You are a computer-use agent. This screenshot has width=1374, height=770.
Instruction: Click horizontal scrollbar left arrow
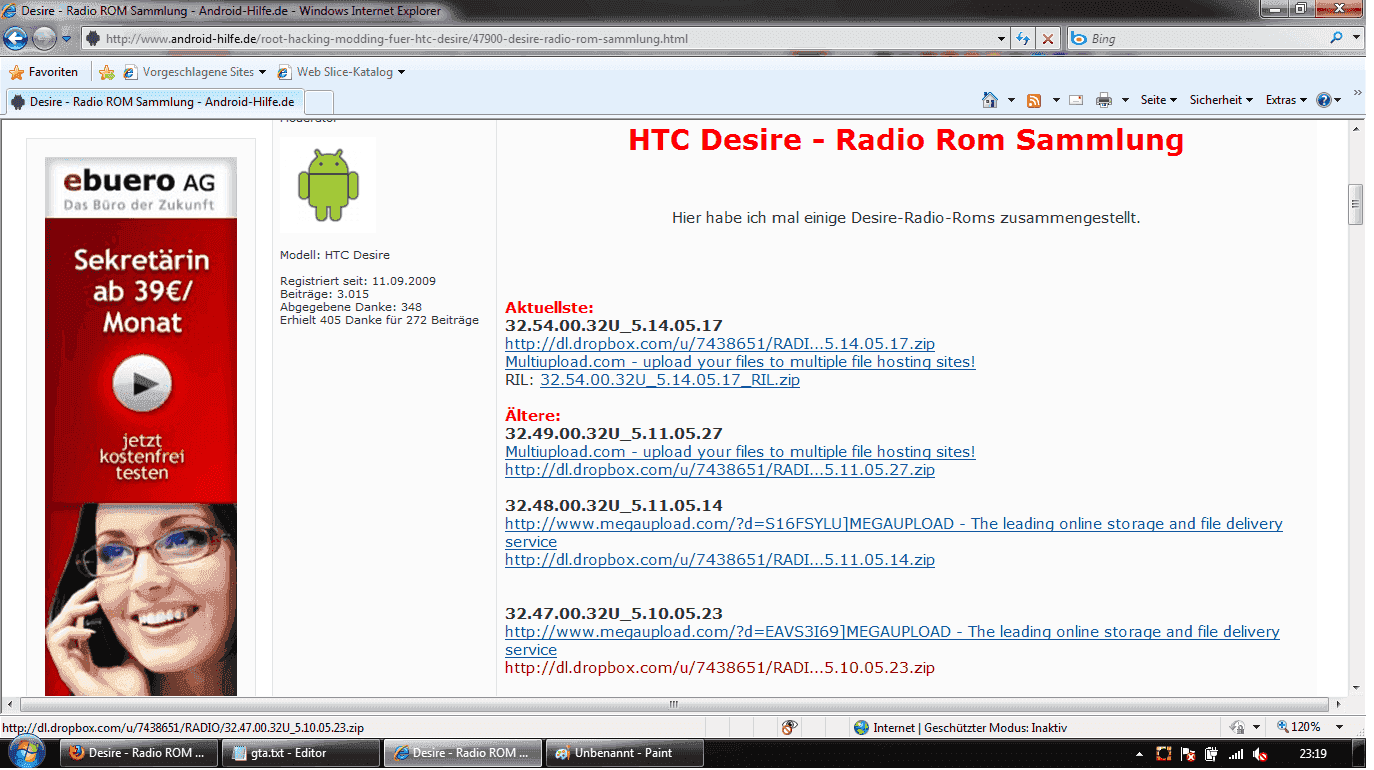point(9,705)
